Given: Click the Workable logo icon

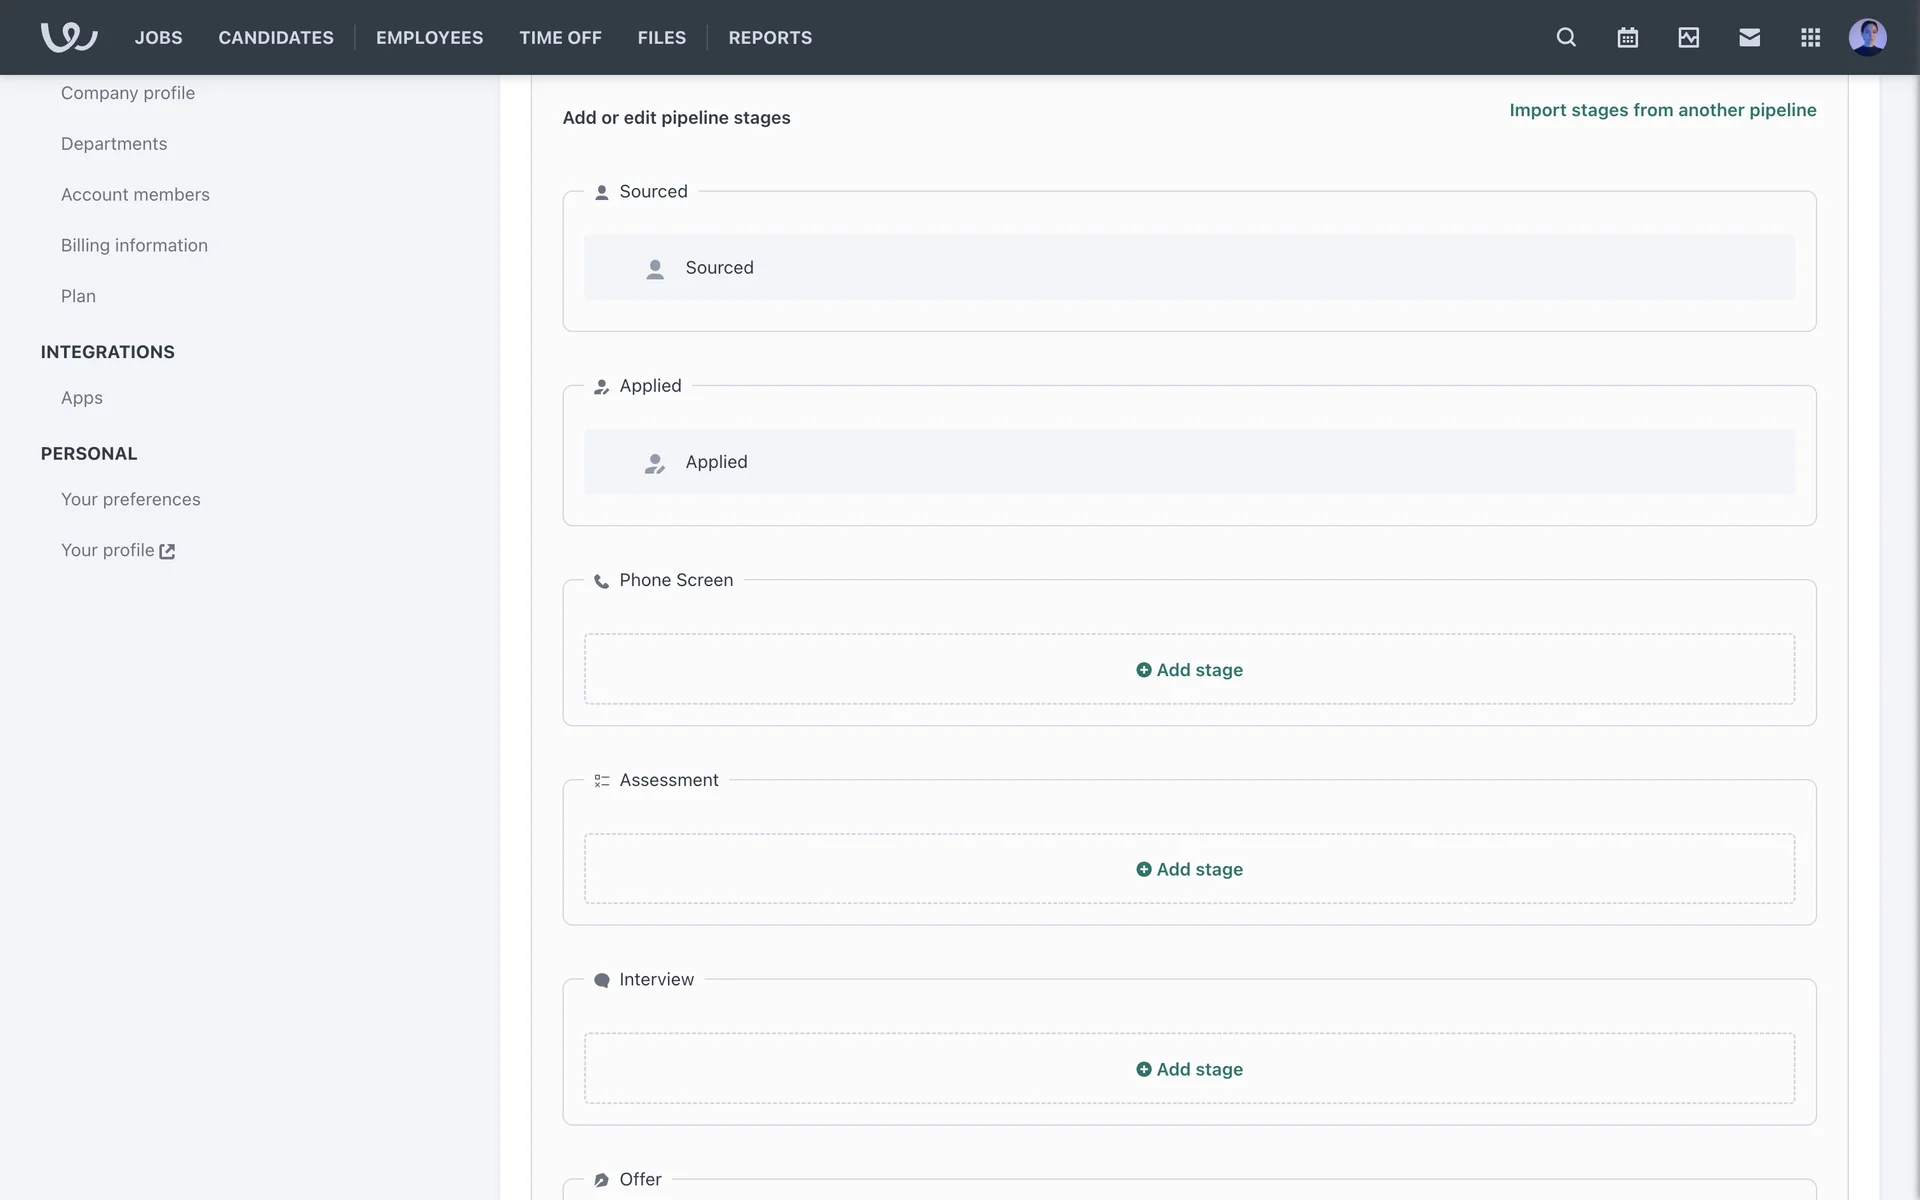Looking at the screenshot, I should tap(68, 37).
